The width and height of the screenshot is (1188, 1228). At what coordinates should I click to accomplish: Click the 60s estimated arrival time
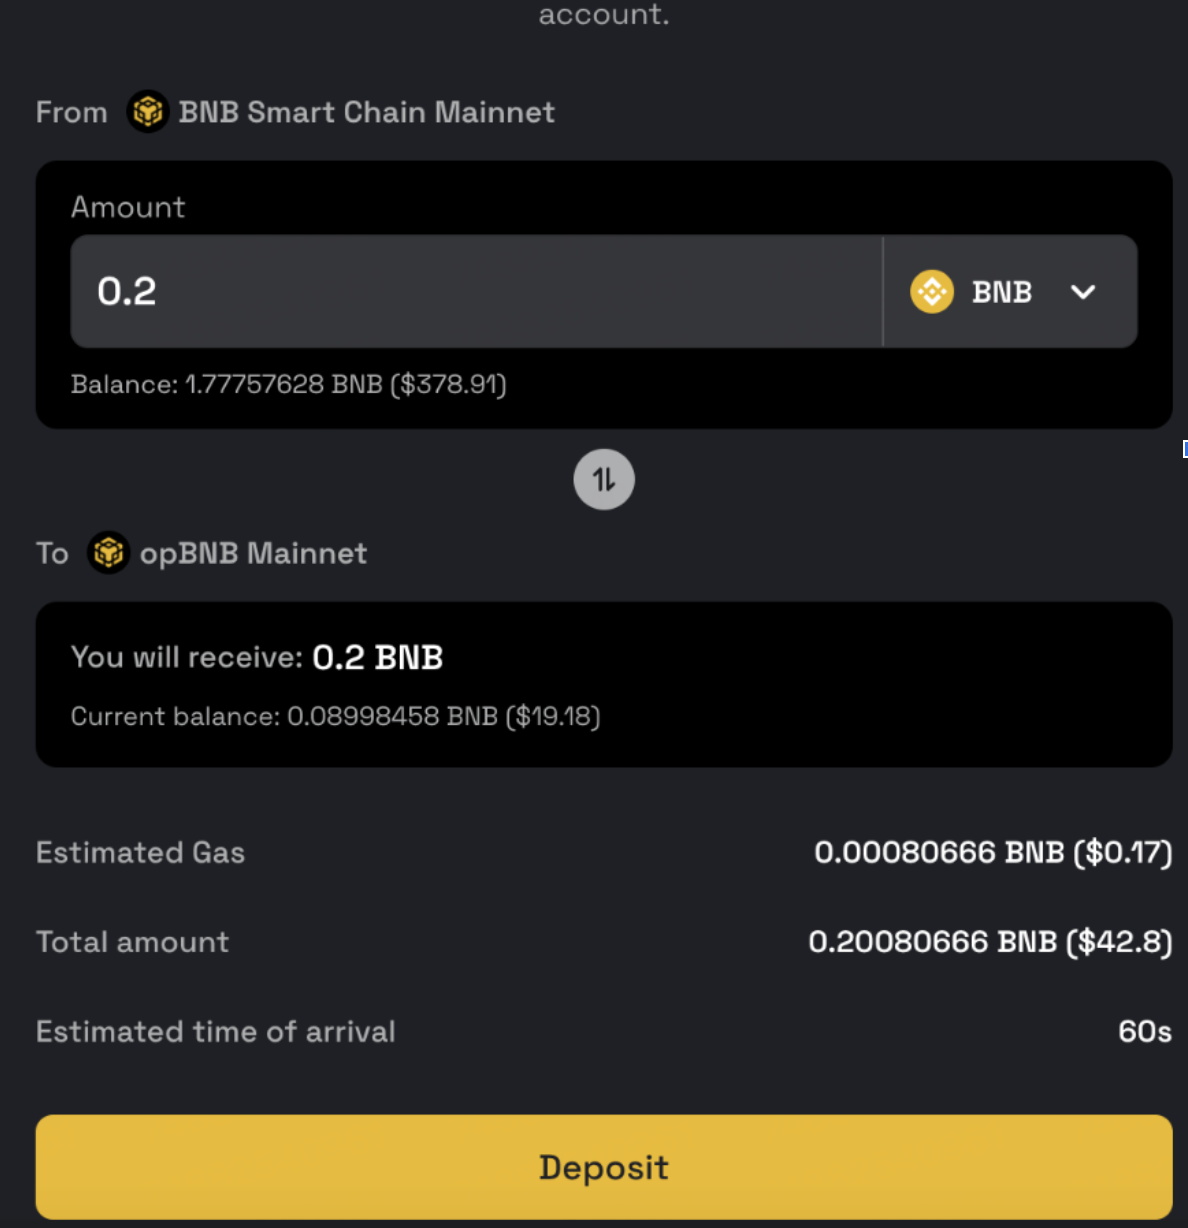pos(1145,1031)
